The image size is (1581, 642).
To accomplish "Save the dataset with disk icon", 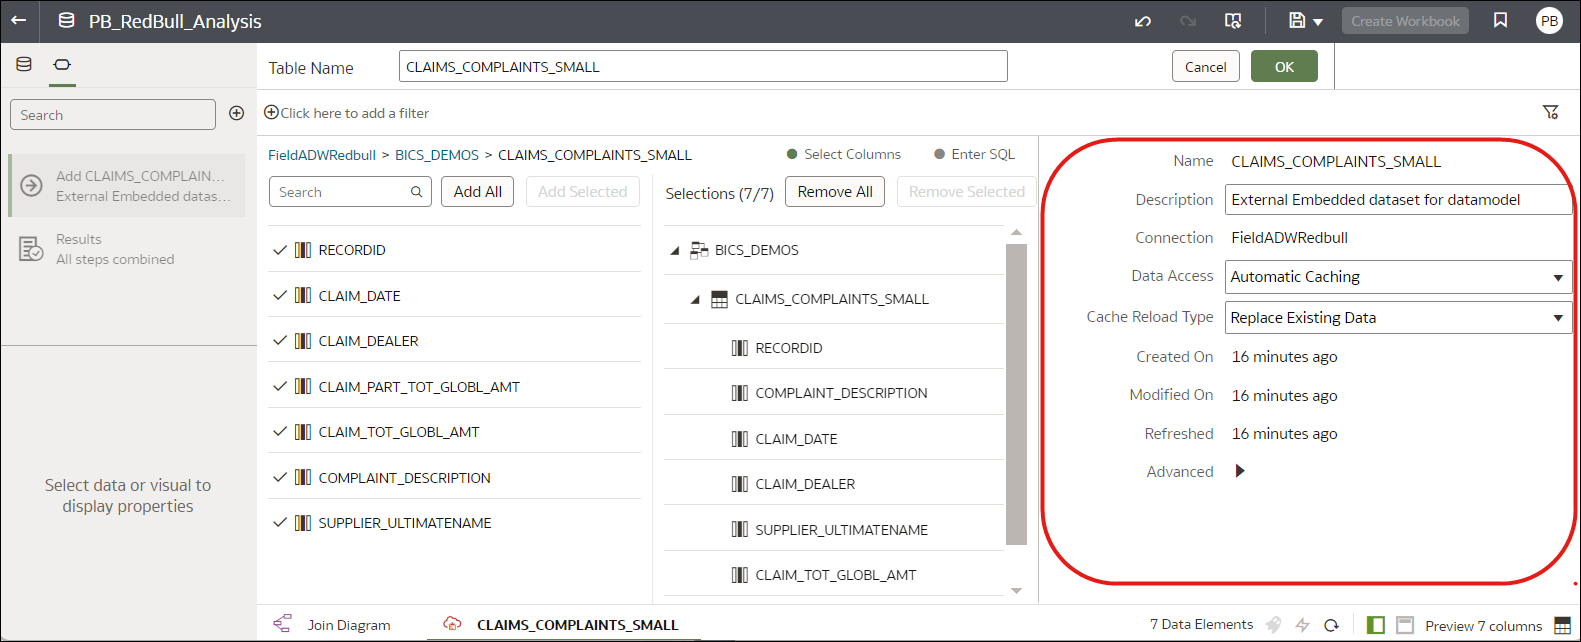I will (1297, 20).
